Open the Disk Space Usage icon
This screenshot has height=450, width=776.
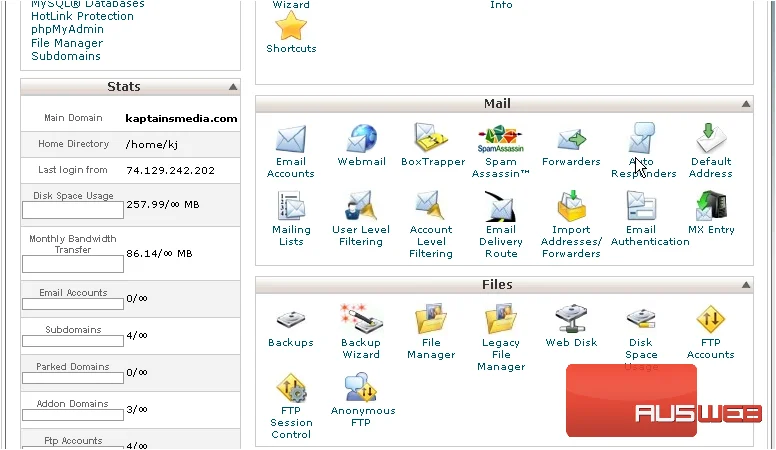pyautogui.click(x=641, y=319)
